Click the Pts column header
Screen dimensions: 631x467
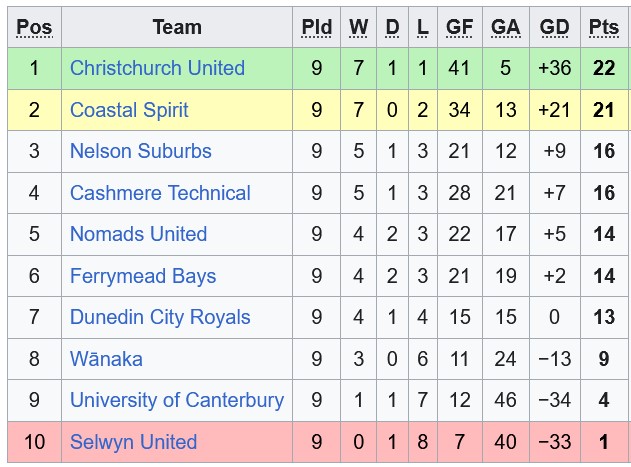[604, 27]
